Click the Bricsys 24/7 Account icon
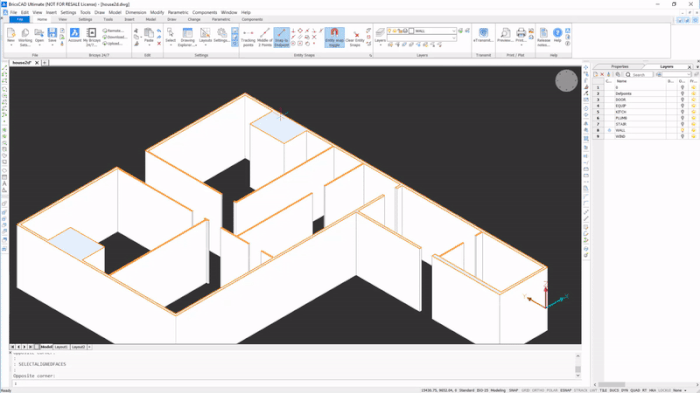The image size is (700, 393). pos(75,35)
